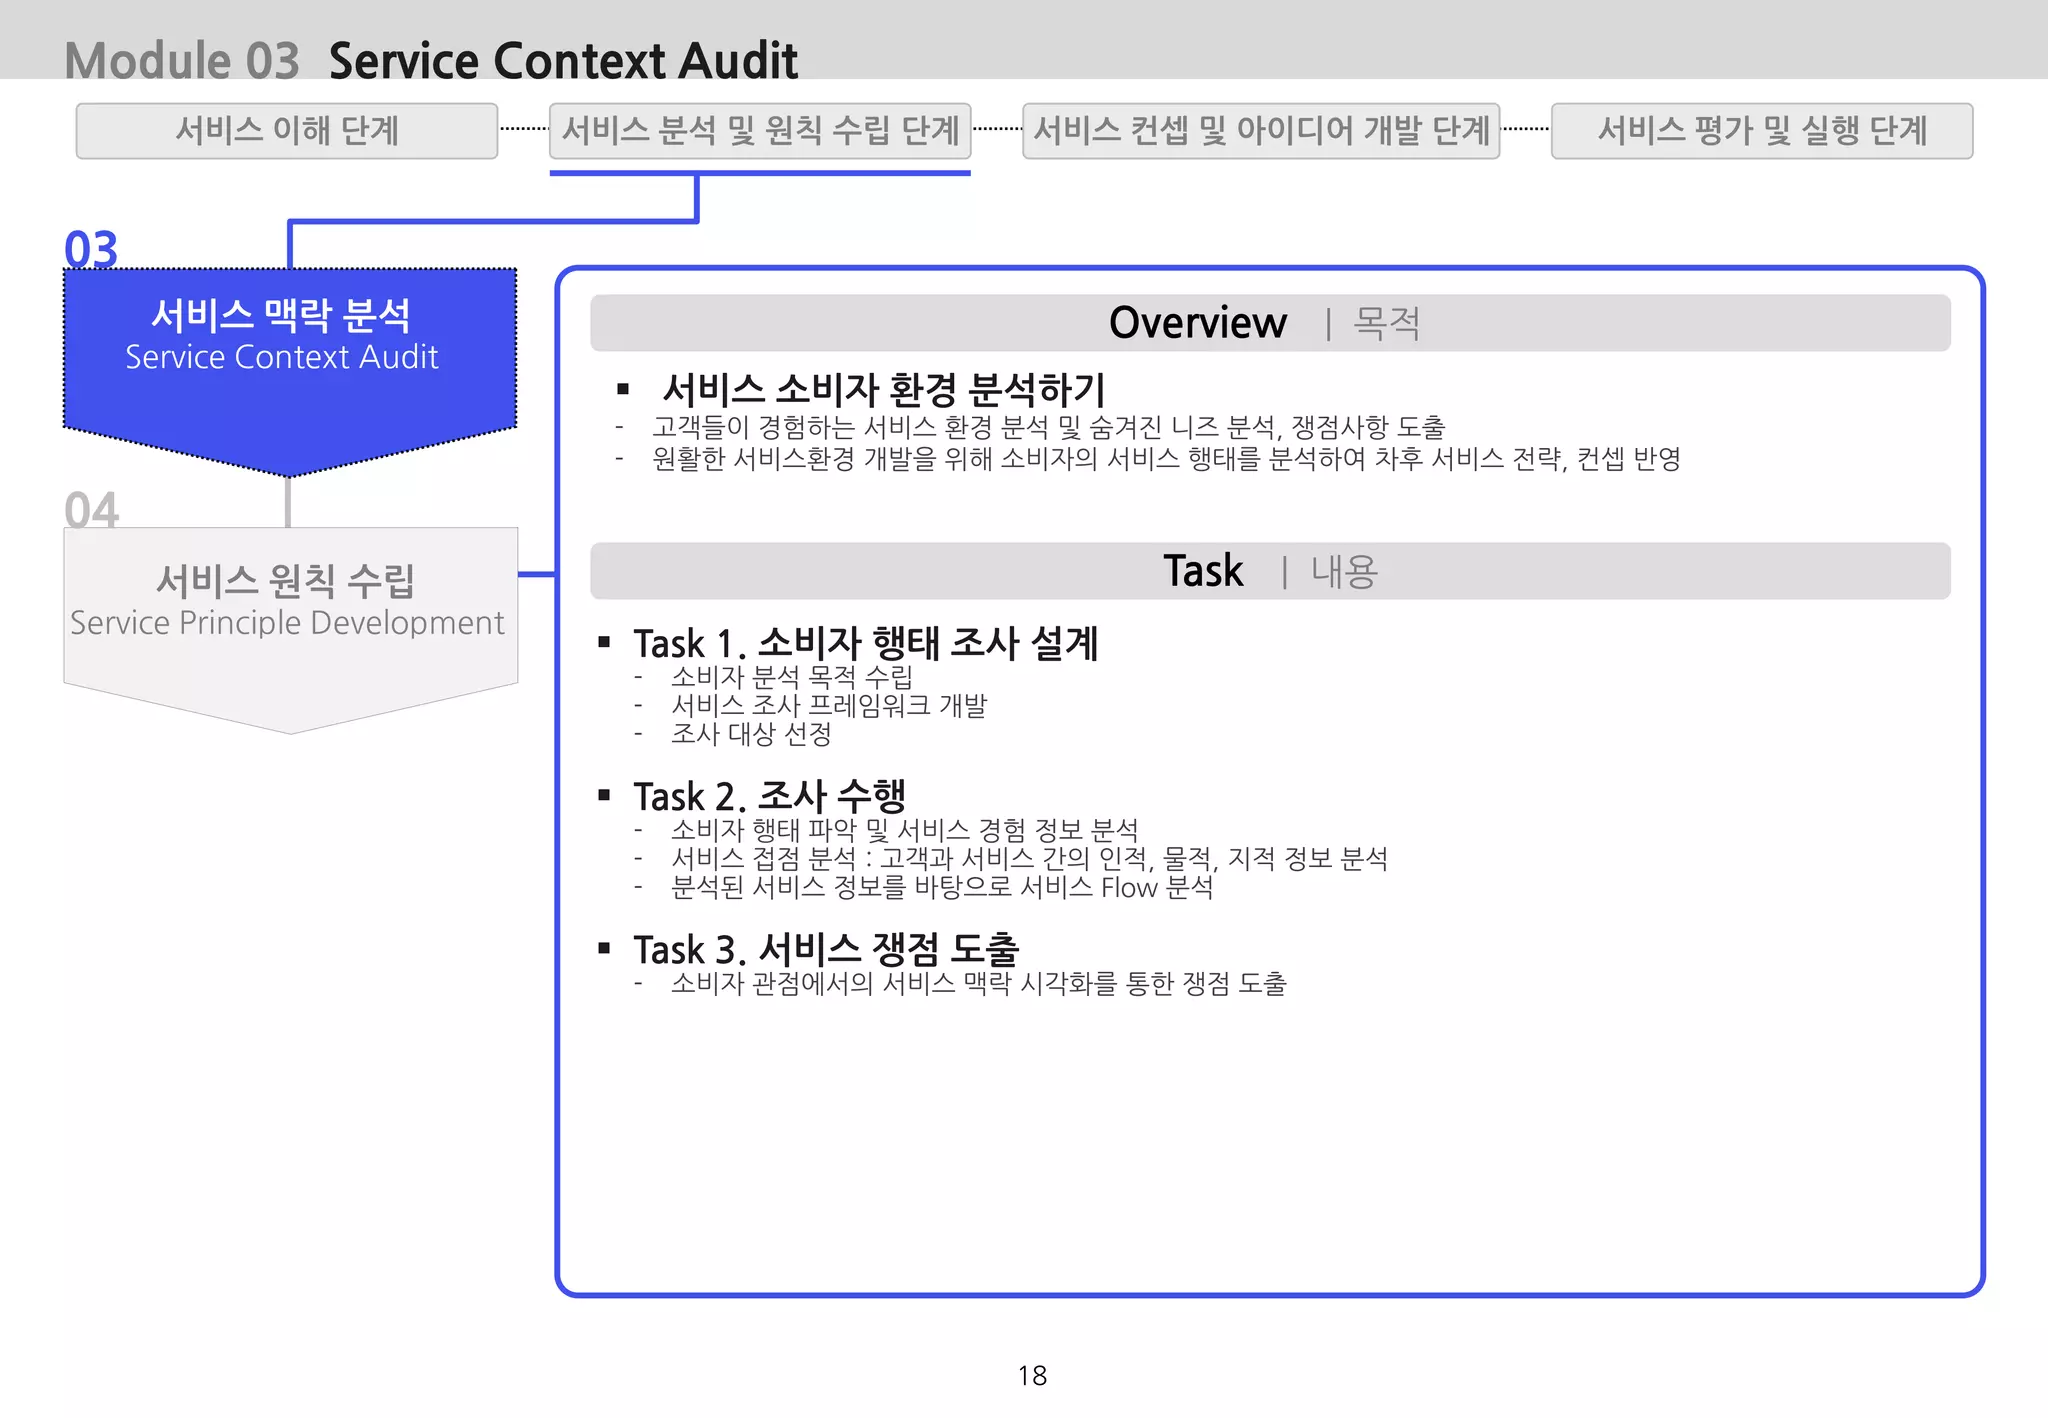This screenshot has width=2048, height=1418.
Task: Click the Overview | 목적 header bar
Action: 1270,323
